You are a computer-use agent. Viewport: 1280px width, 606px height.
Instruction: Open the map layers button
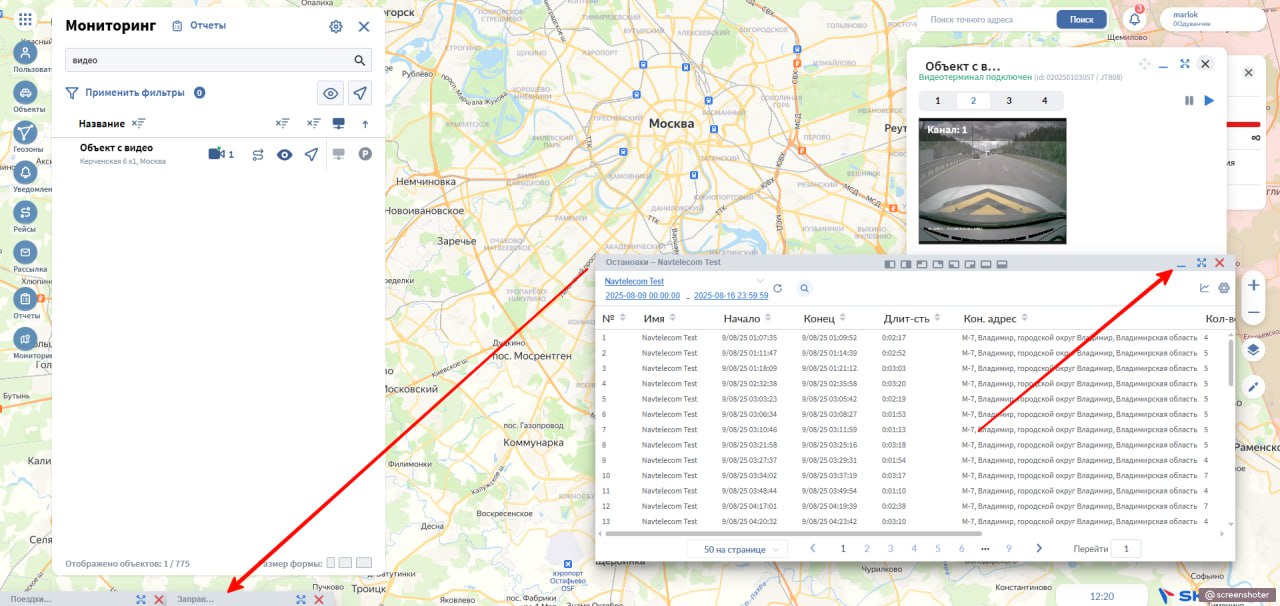[1254, 351]
